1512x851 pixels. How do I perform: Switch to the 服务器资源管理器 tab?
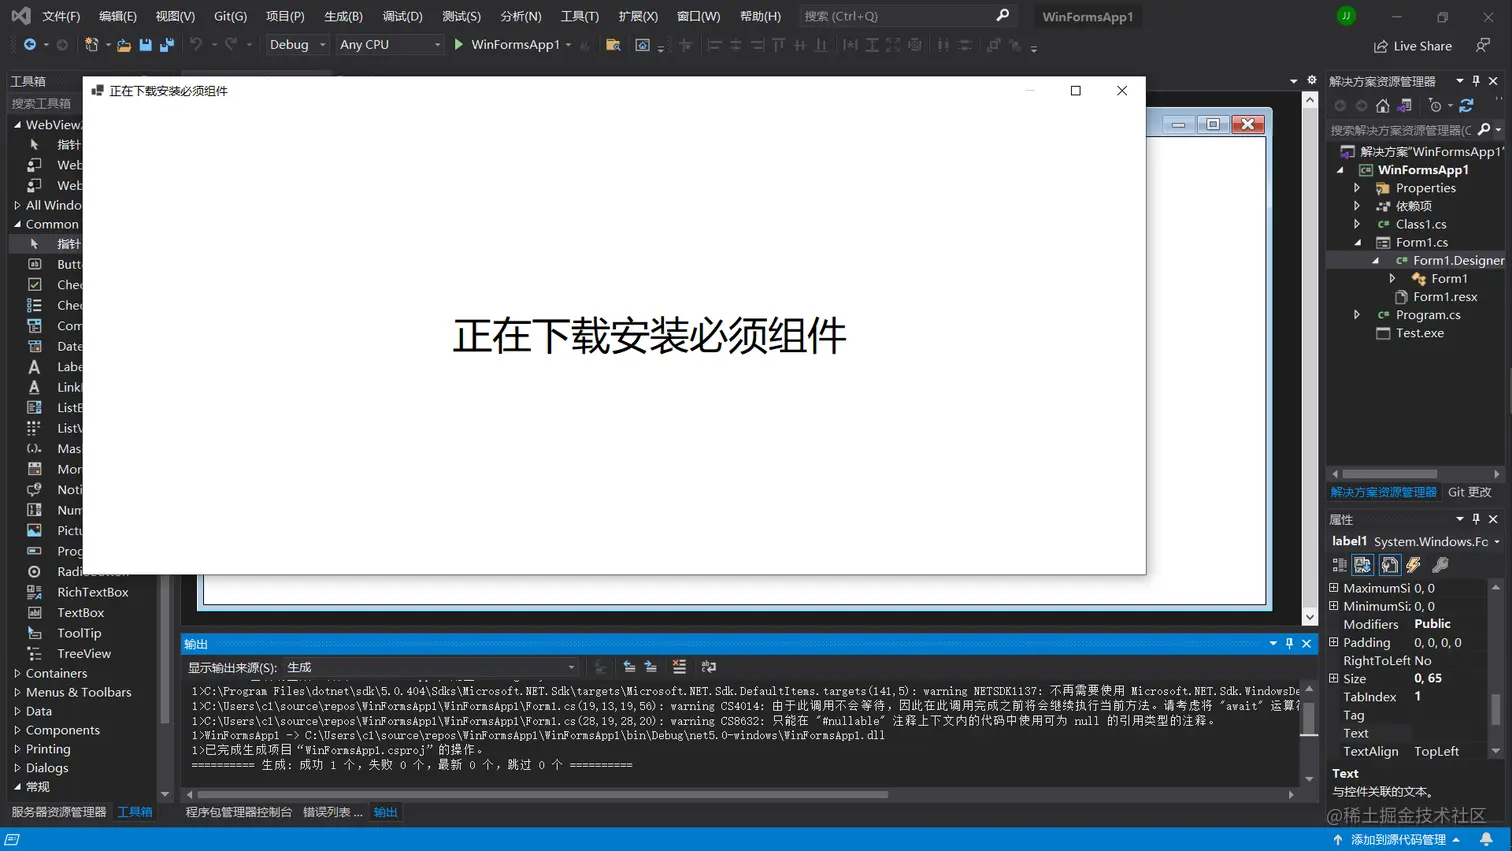pos(59,812)
